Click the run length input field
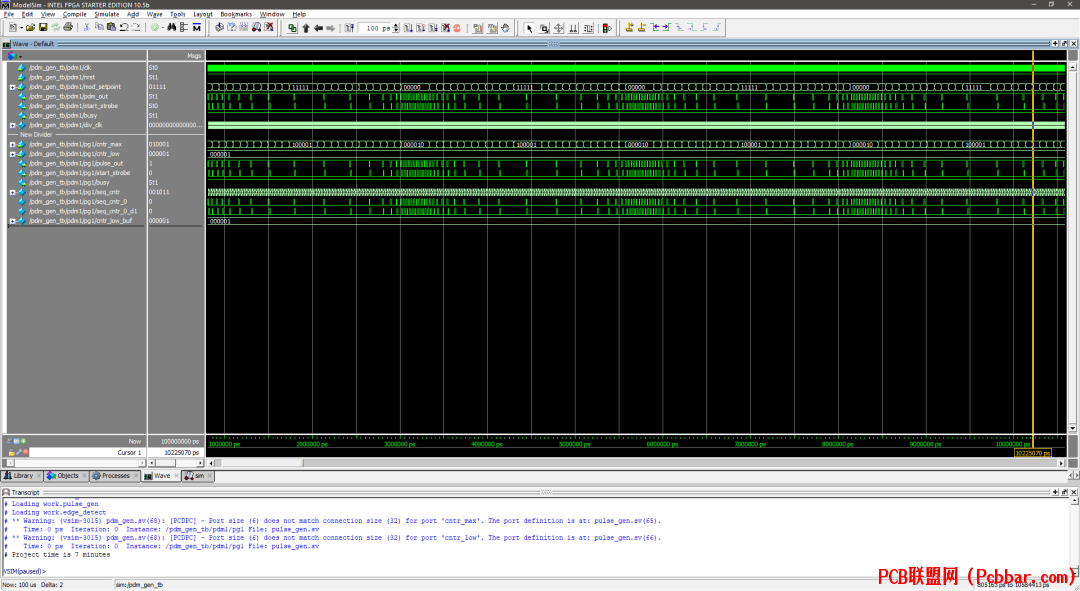 (x=375, y=28)
